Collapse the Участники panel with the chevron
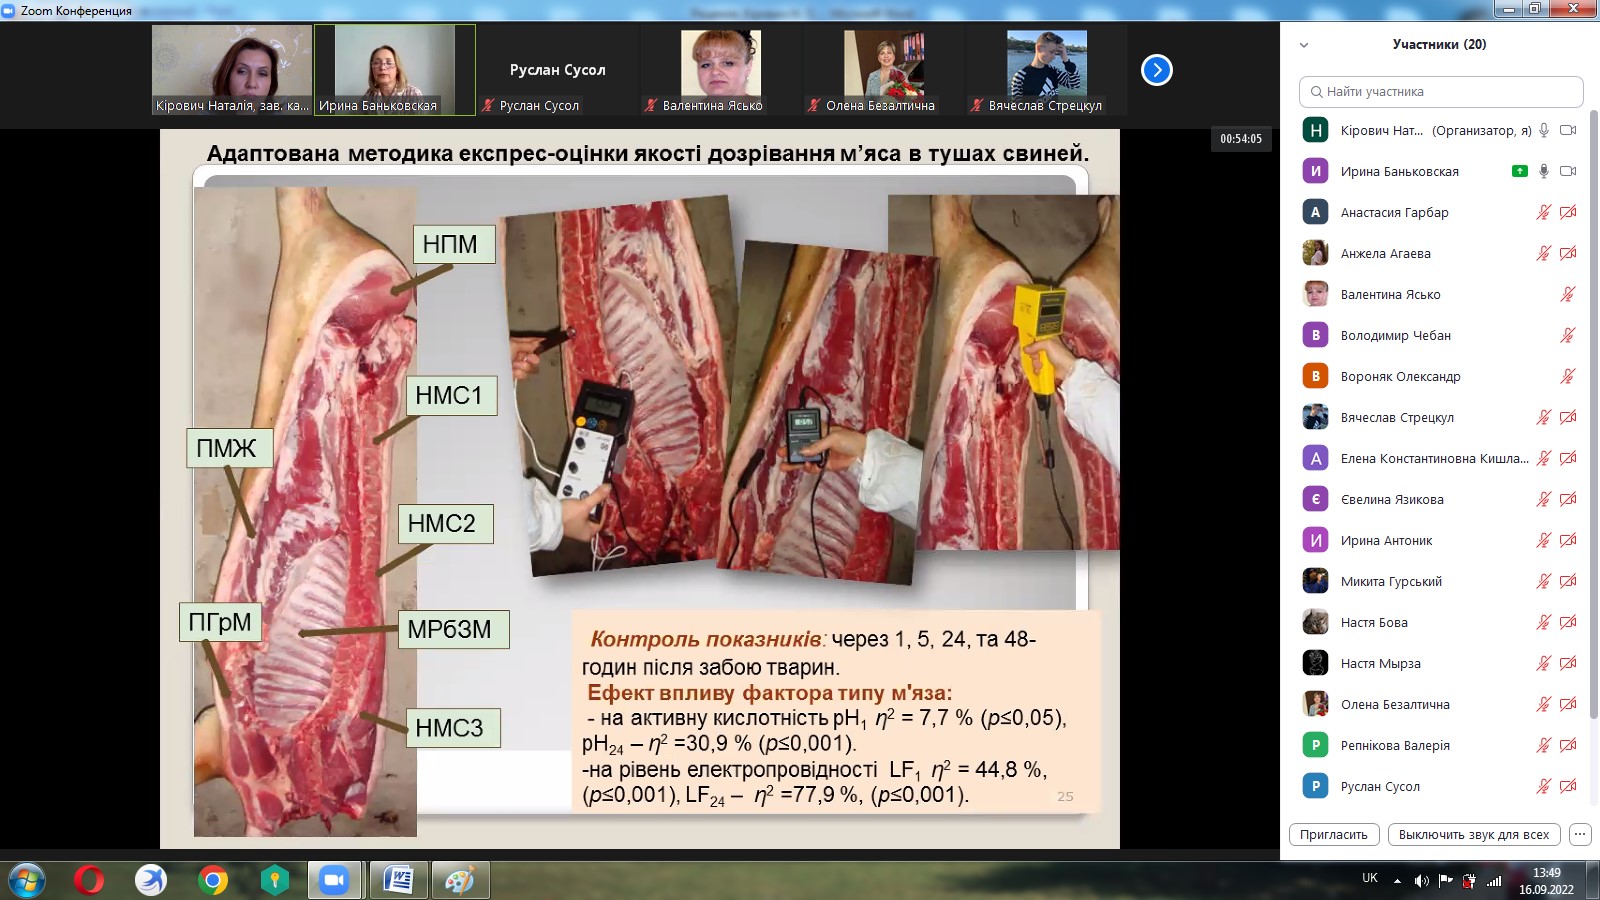Screen dimensions: 1600x900 tap(1304, 45)
